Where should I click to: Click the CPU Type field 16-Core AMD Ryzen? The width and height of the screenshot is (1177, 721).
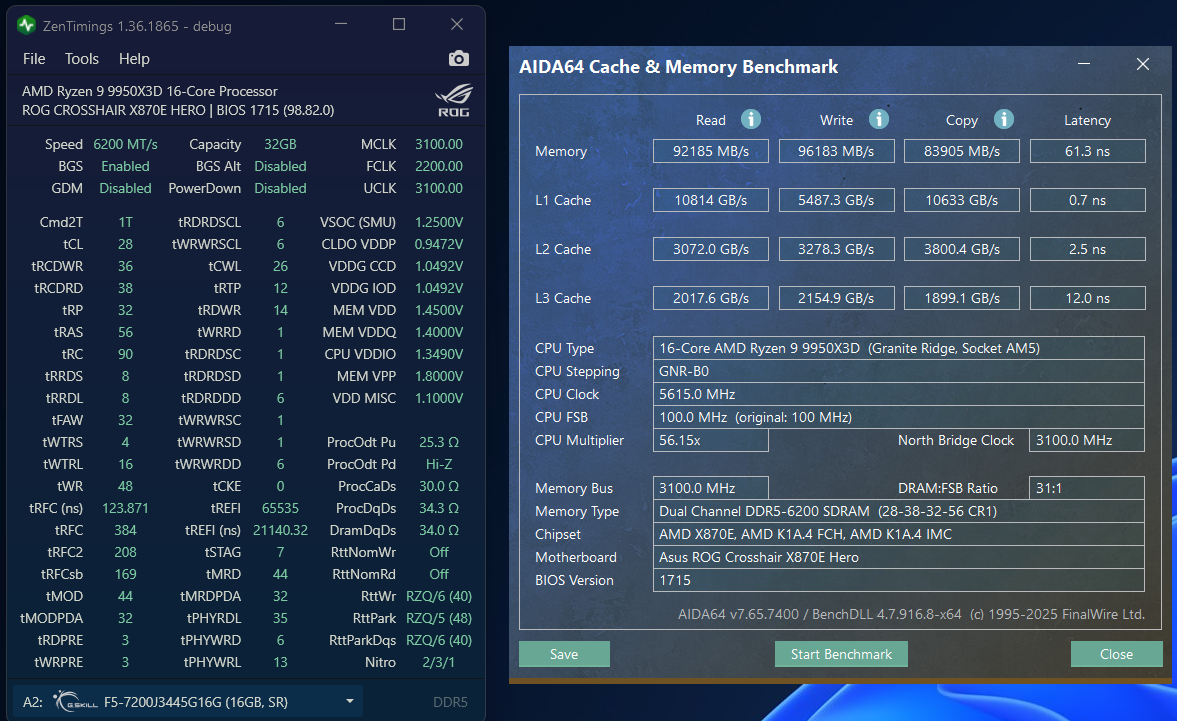point(899,348)
